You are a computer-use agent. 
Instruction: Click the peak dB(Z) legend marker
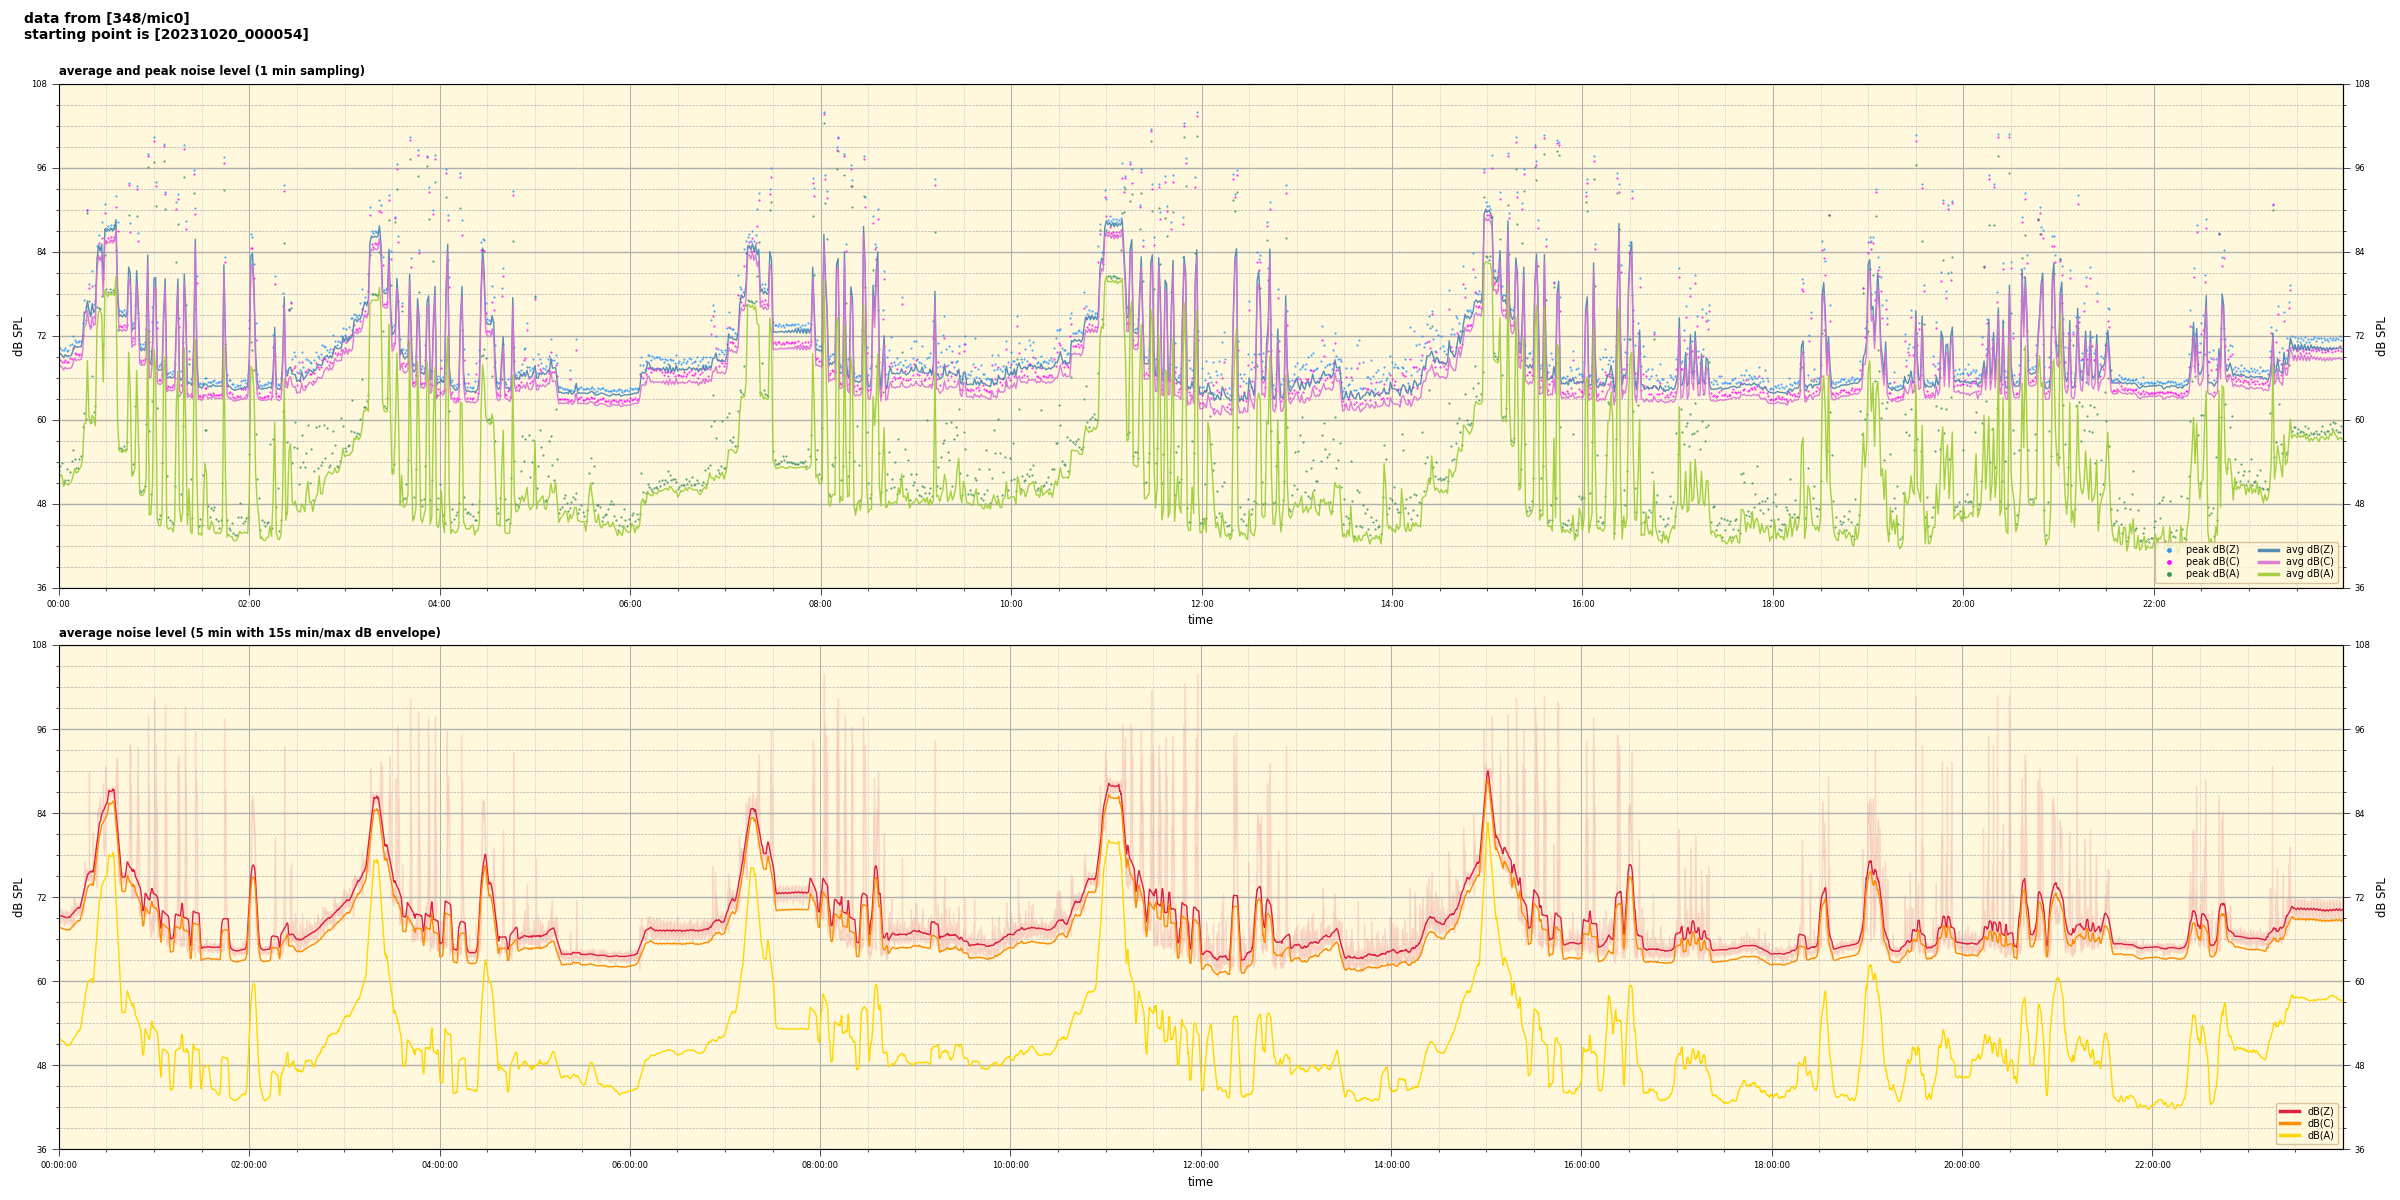click(2169, 550)
